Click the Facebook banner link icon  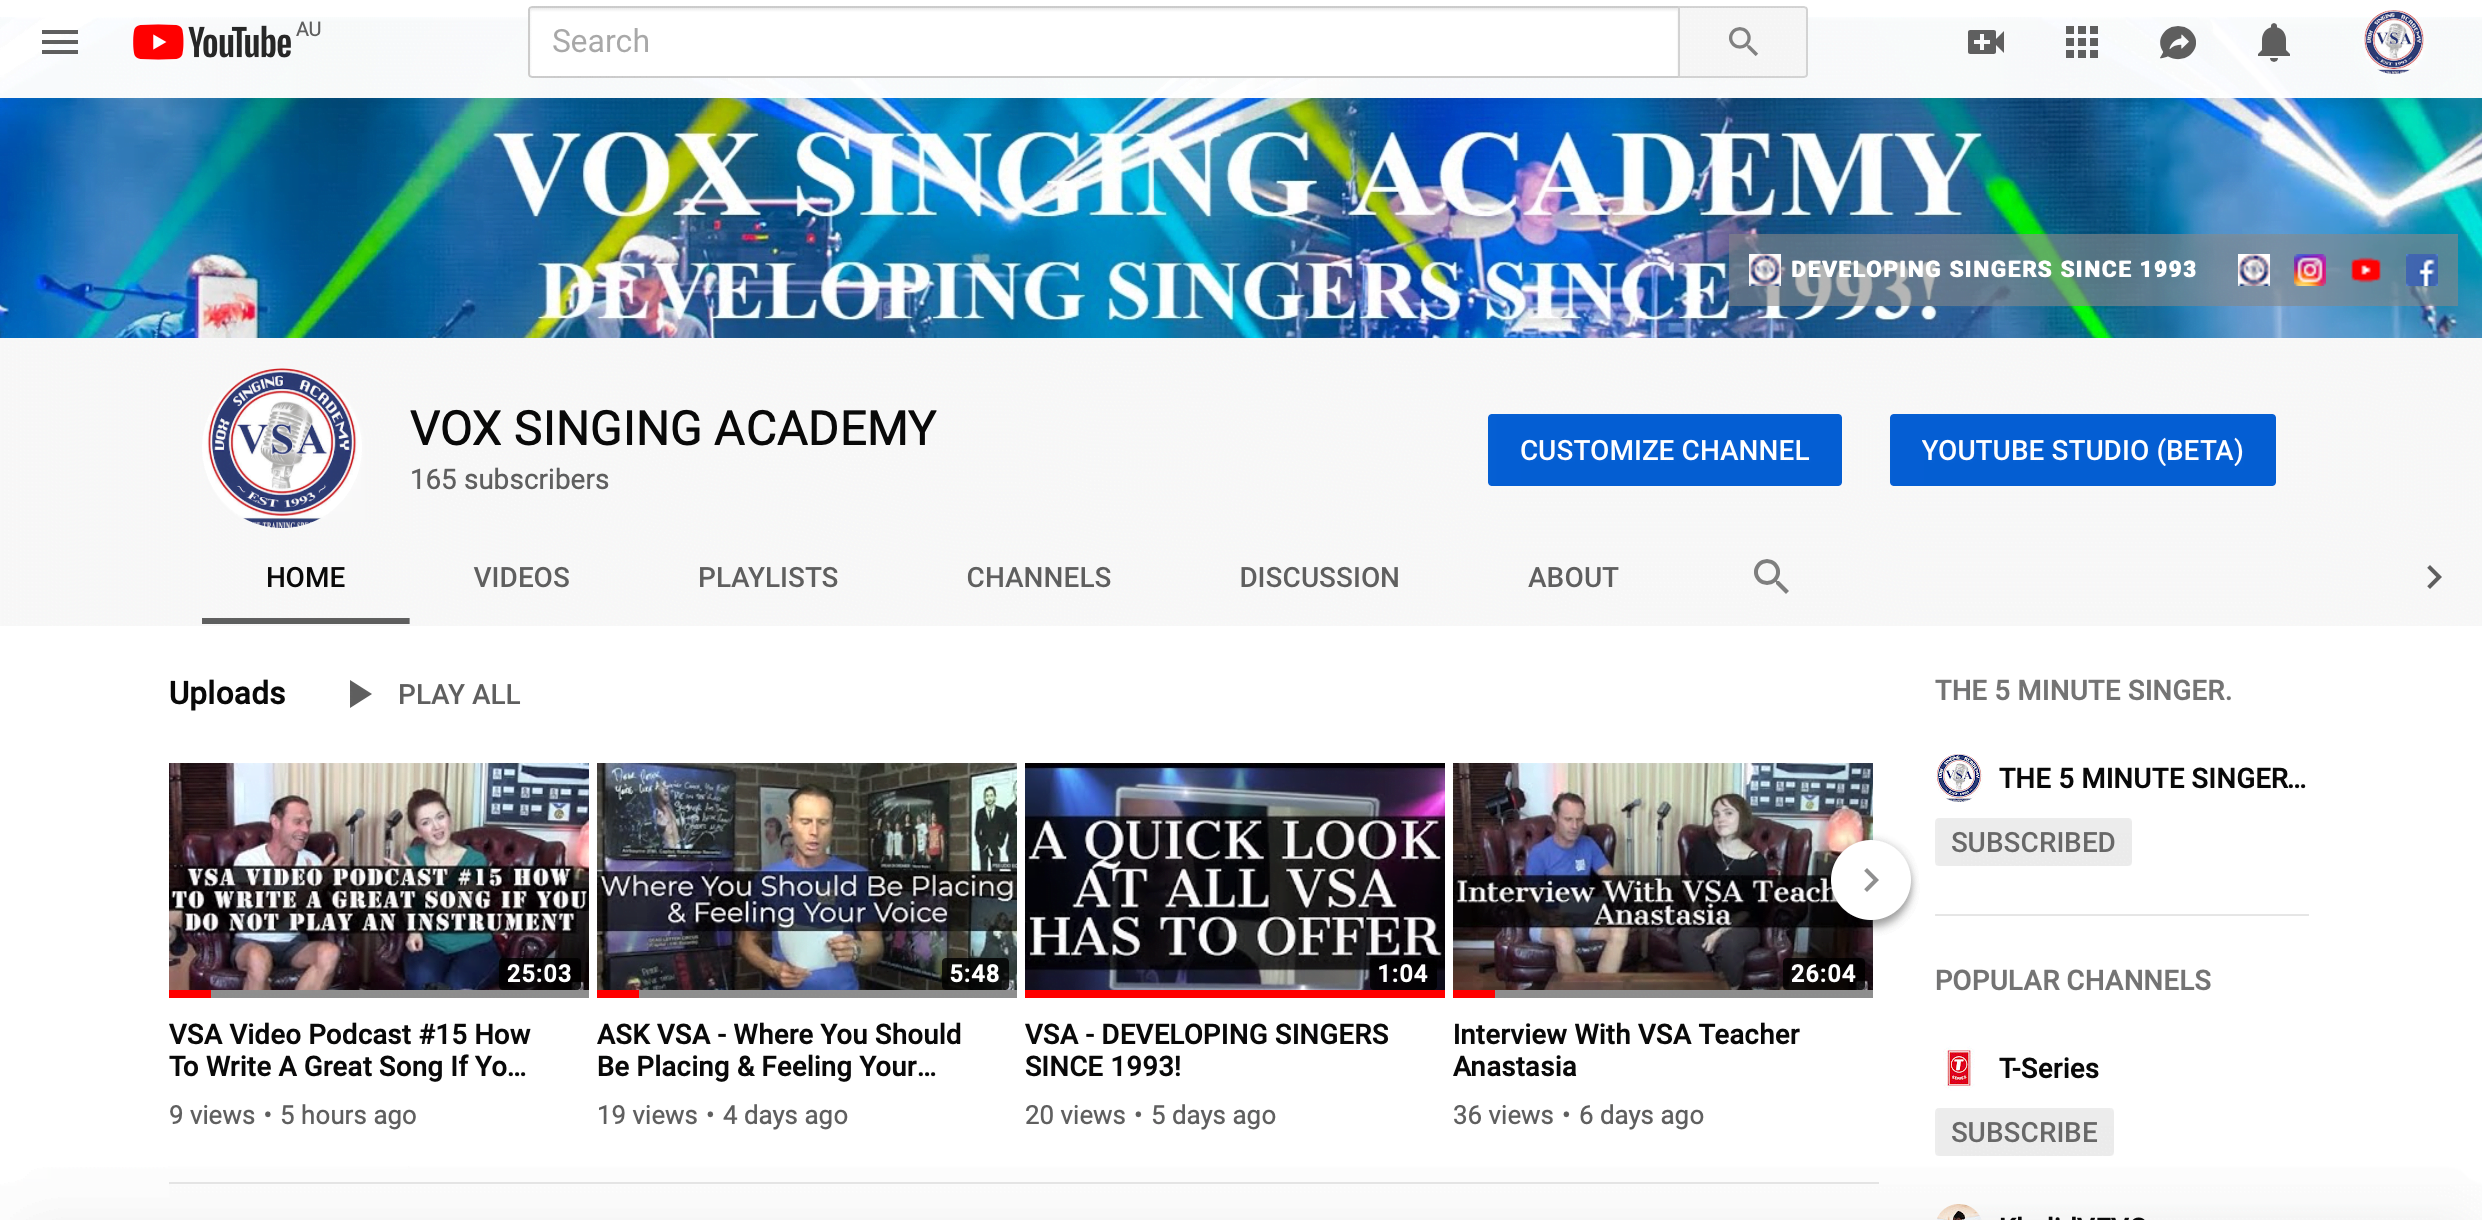(2421, 270)
